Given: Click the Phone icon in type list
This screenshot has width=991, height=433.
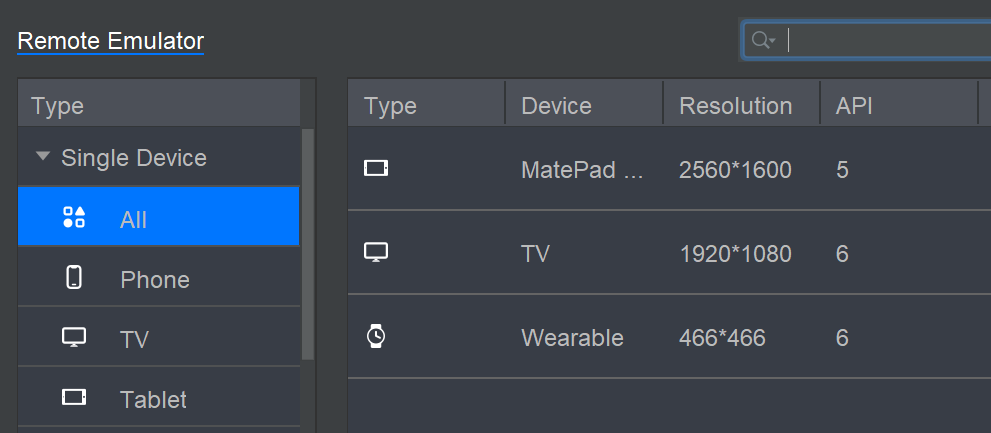Looking at the screenshot, I should (x=74, y=277).
